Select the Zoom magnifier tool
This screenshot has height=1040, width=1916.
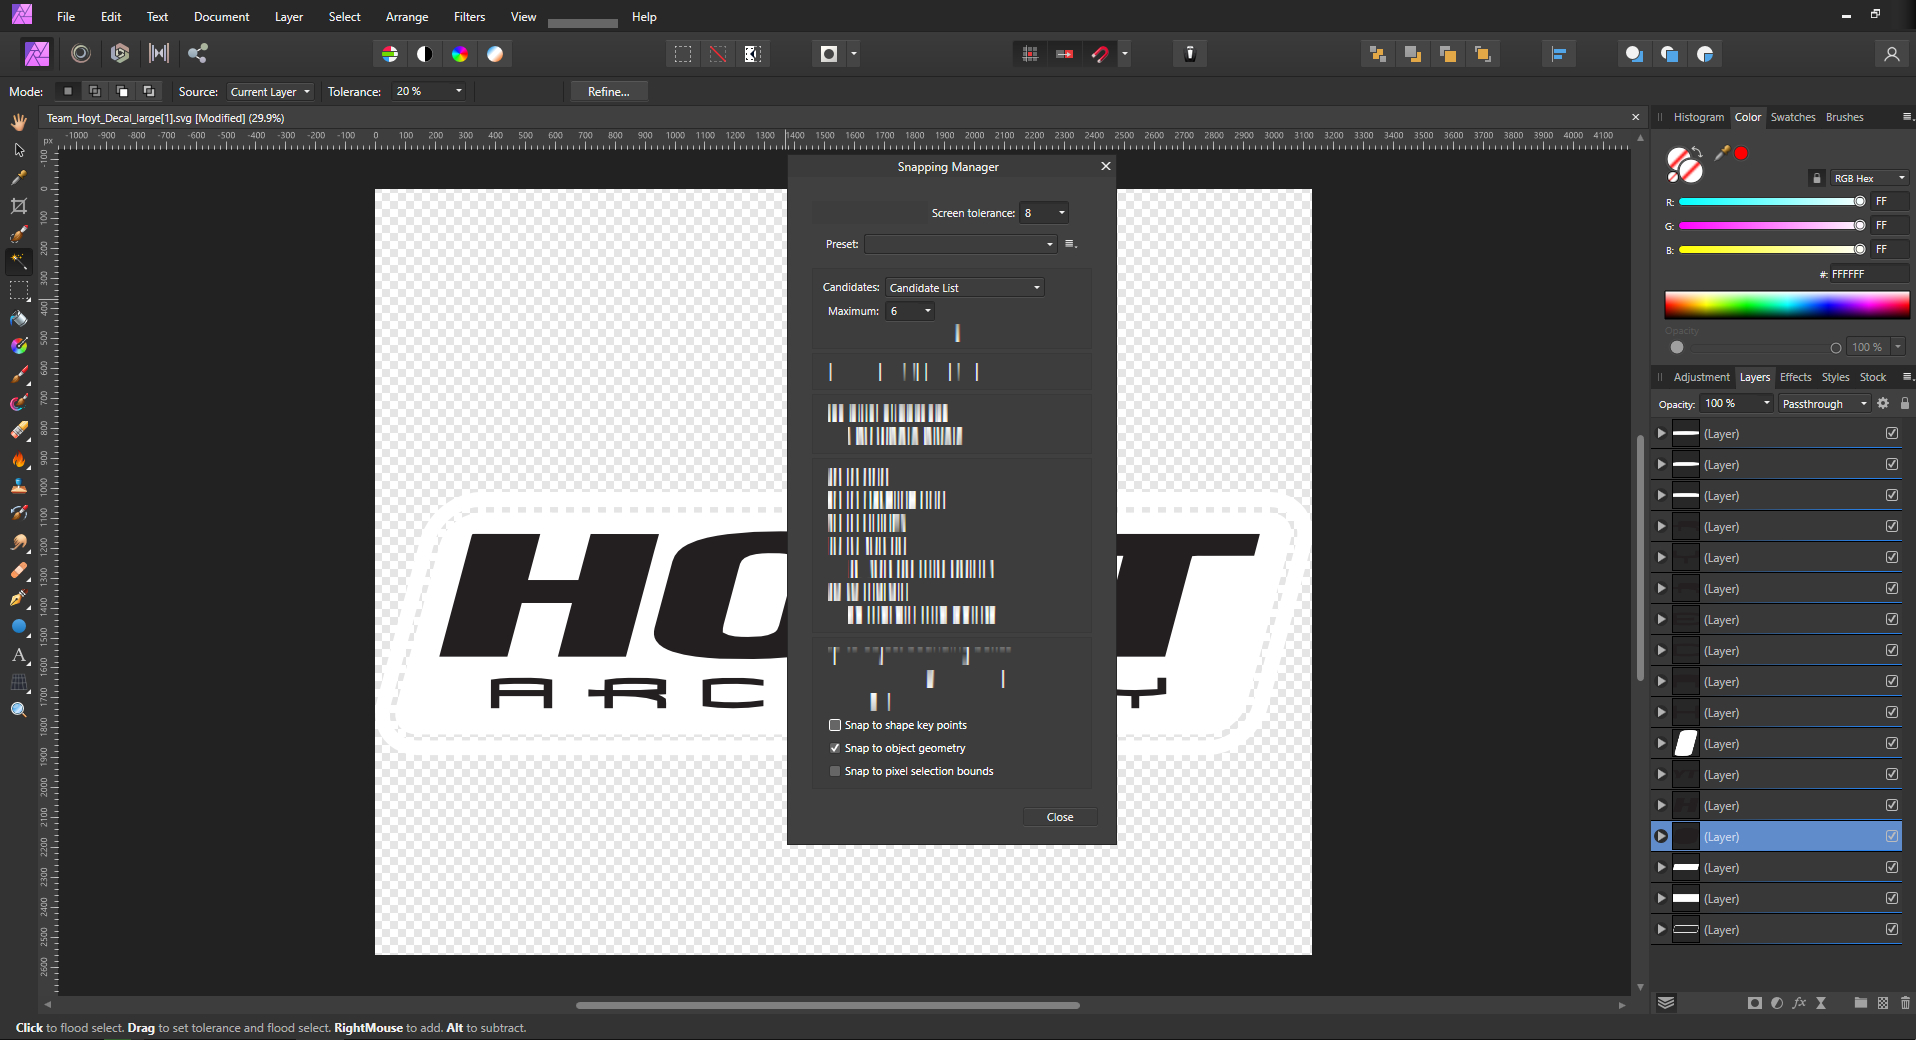19,710
